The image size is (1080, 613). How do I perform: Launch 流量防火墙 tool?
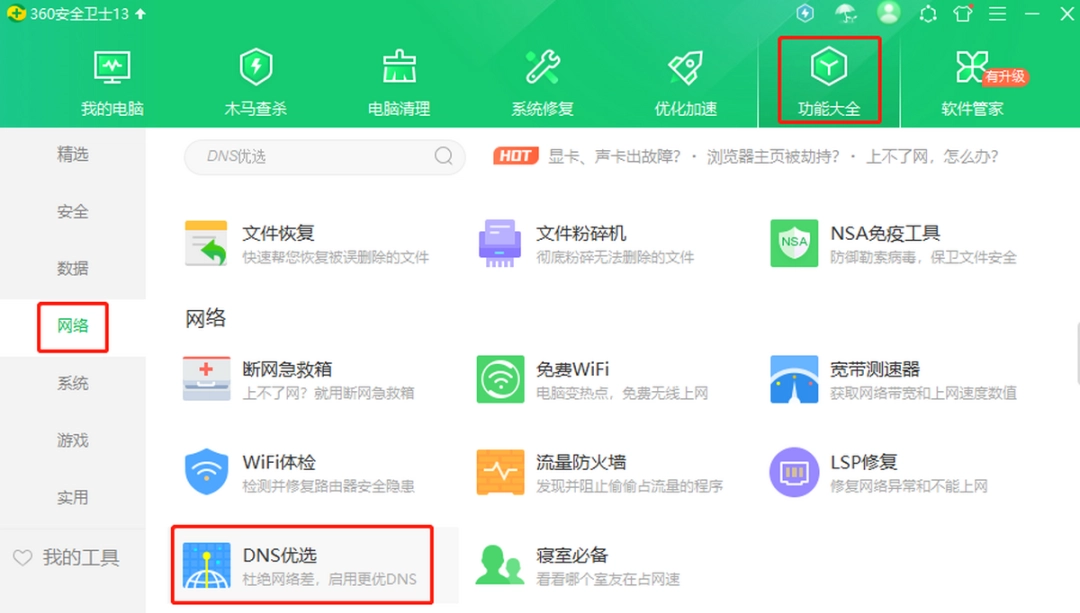599,472
